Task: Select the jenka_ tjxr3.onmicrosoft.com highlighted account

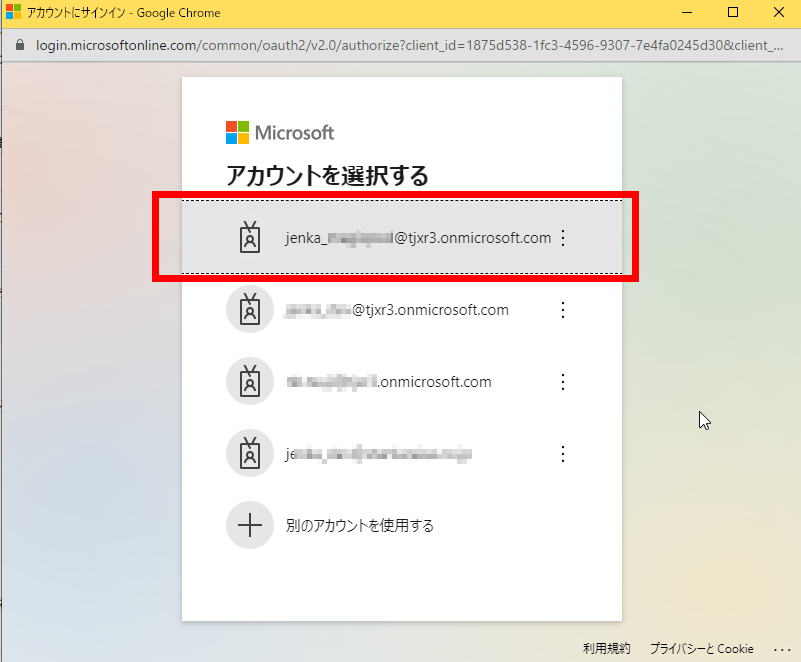Action: (402, 237)
